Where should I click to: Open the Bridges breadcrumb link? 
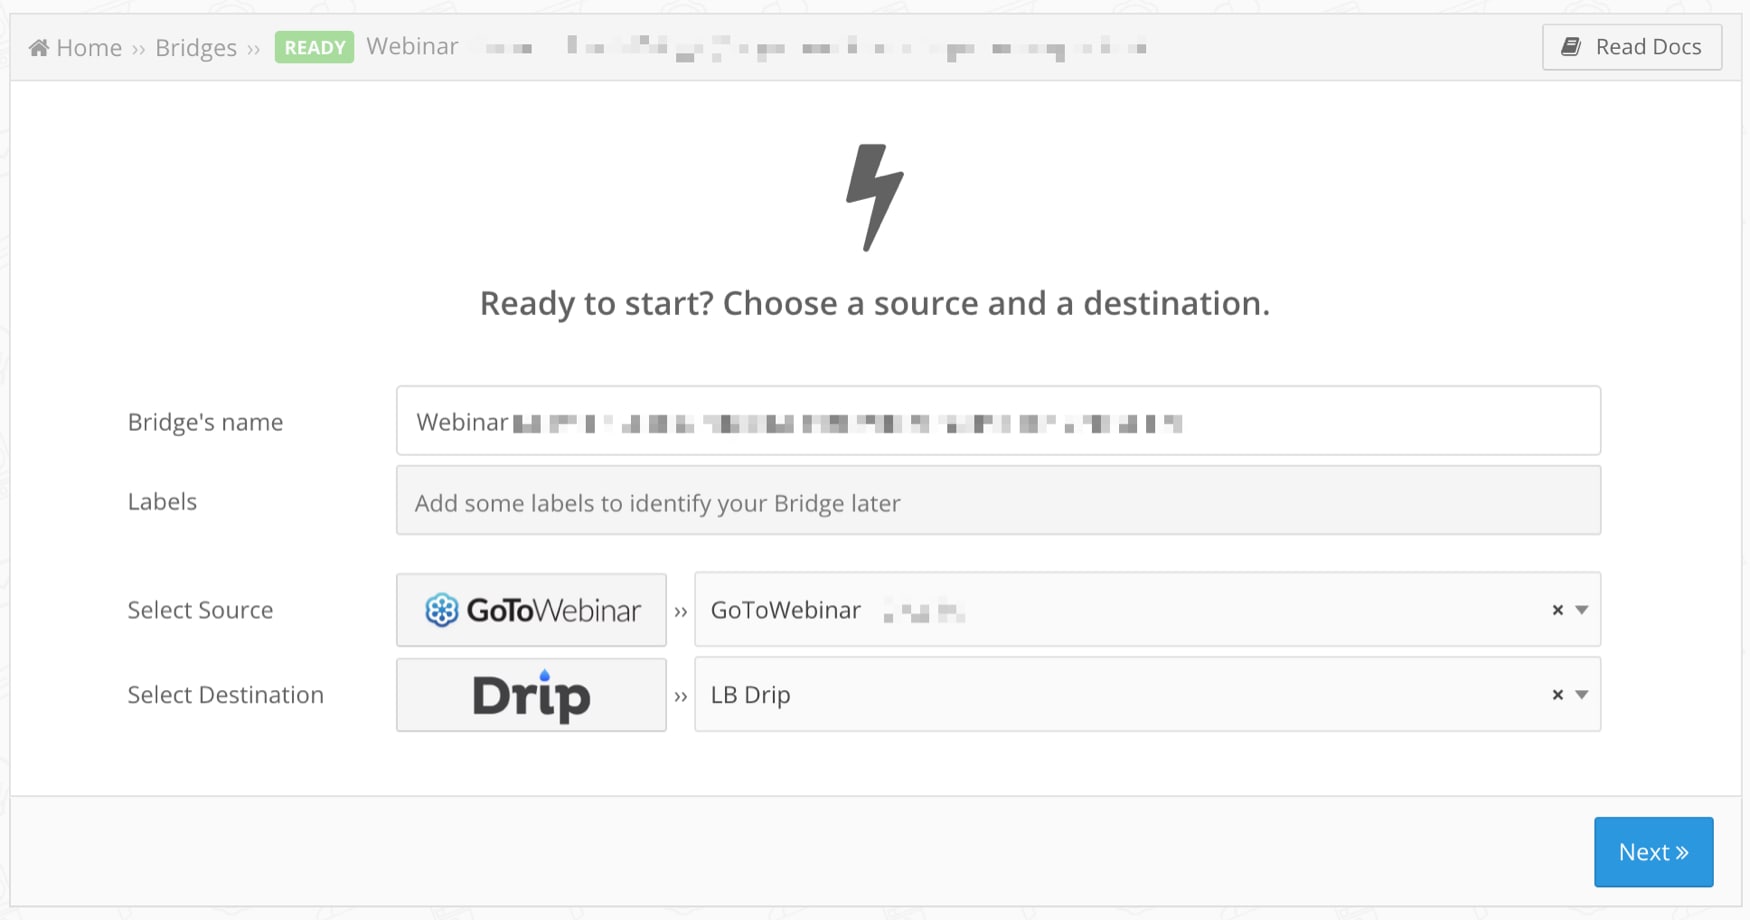click(x=196, y=48)
